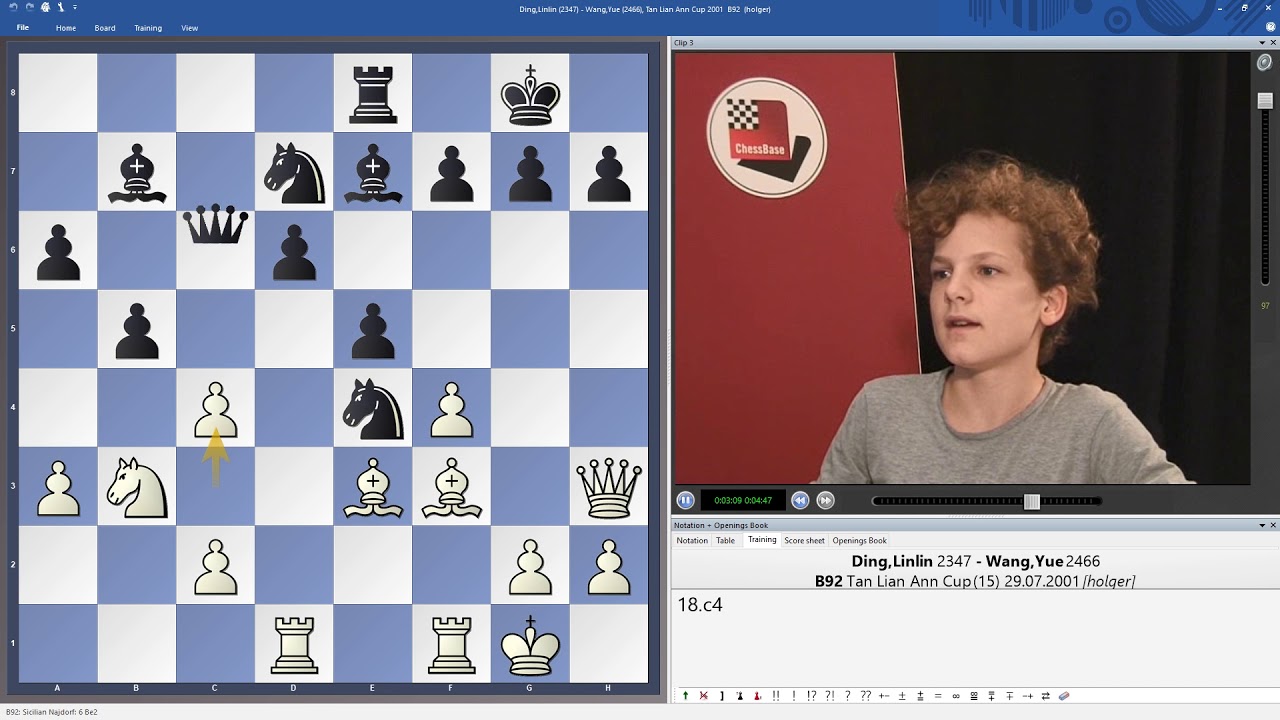Insert the compensation evaluation symbol
This screenshot has height=720, width=1280.
point(974,696)
